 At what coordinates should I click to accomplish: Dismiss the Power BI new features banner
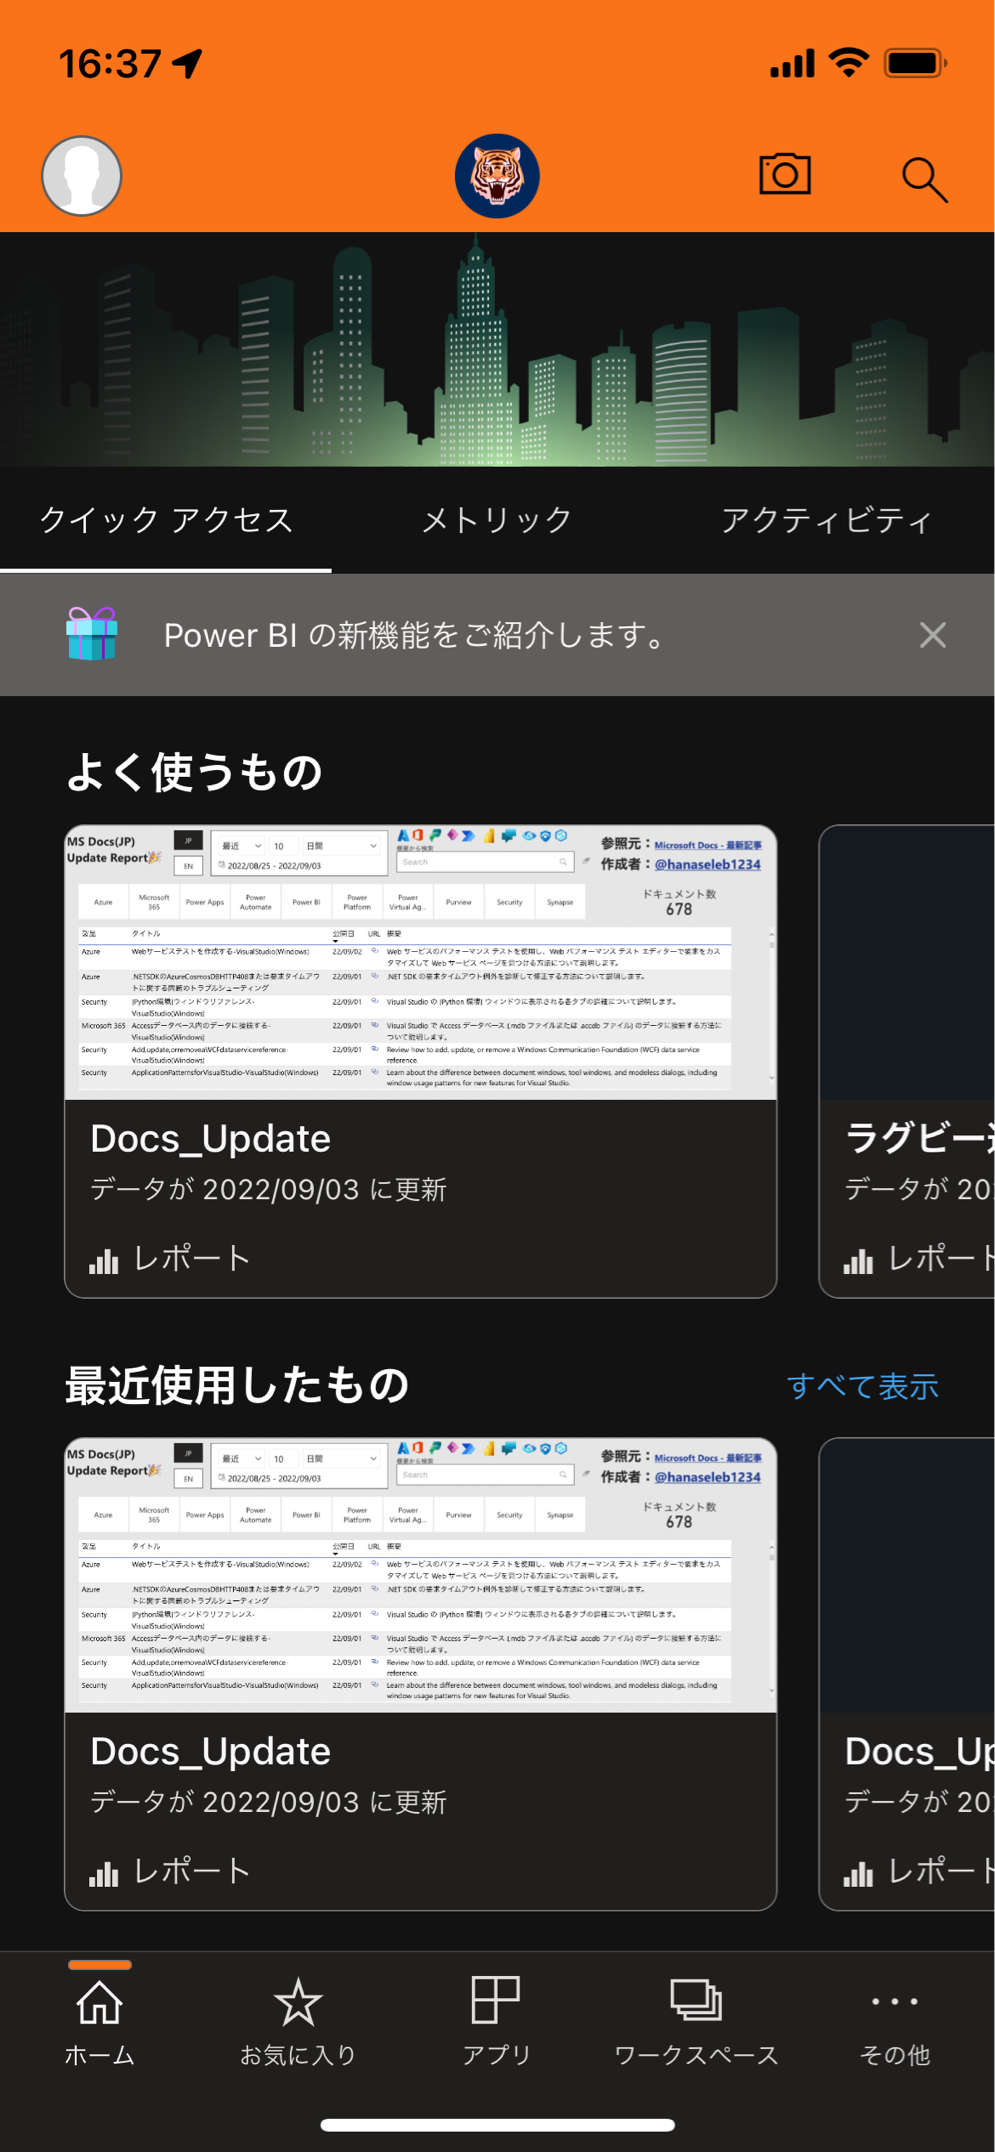pyautogui.click(x=932, y=635)
